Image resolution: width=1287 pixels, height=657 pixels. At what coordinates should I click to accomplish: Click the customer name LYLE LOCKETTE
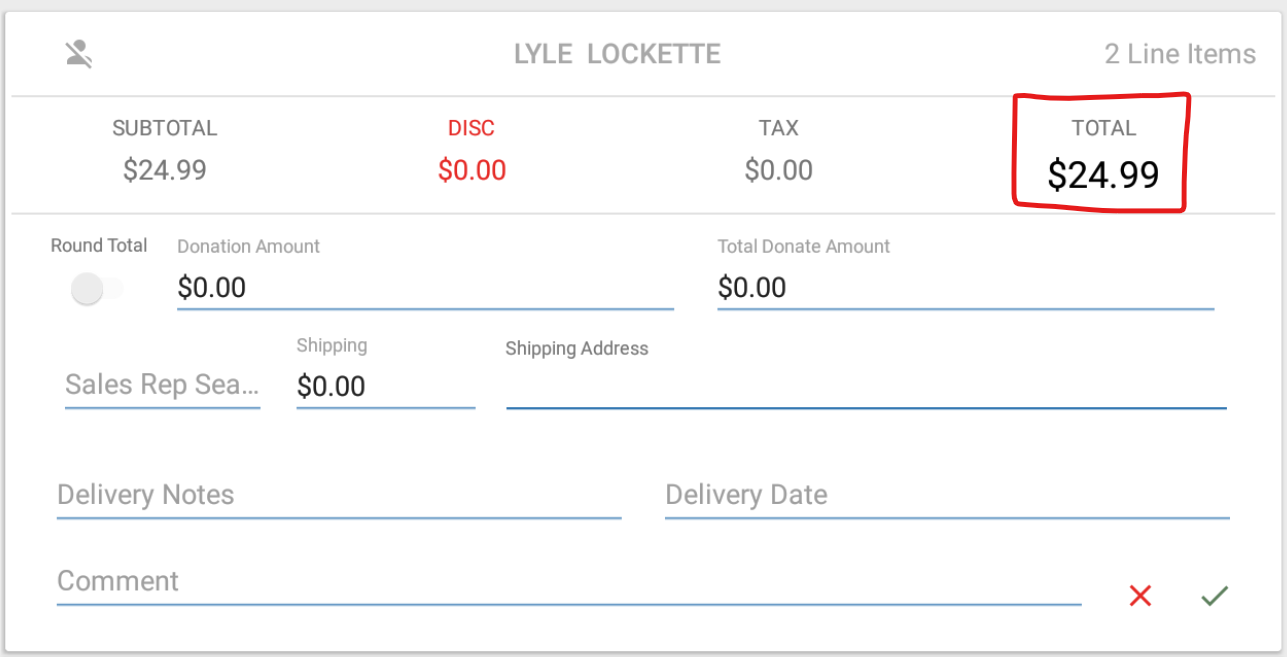617,54
